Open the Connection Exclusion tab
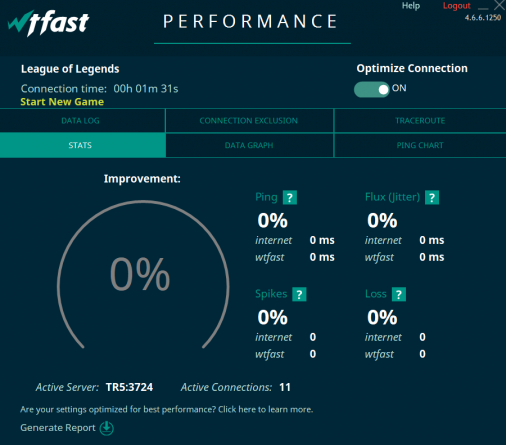The width and height of the screenshot is (506, 445). [x=249, y=121]
